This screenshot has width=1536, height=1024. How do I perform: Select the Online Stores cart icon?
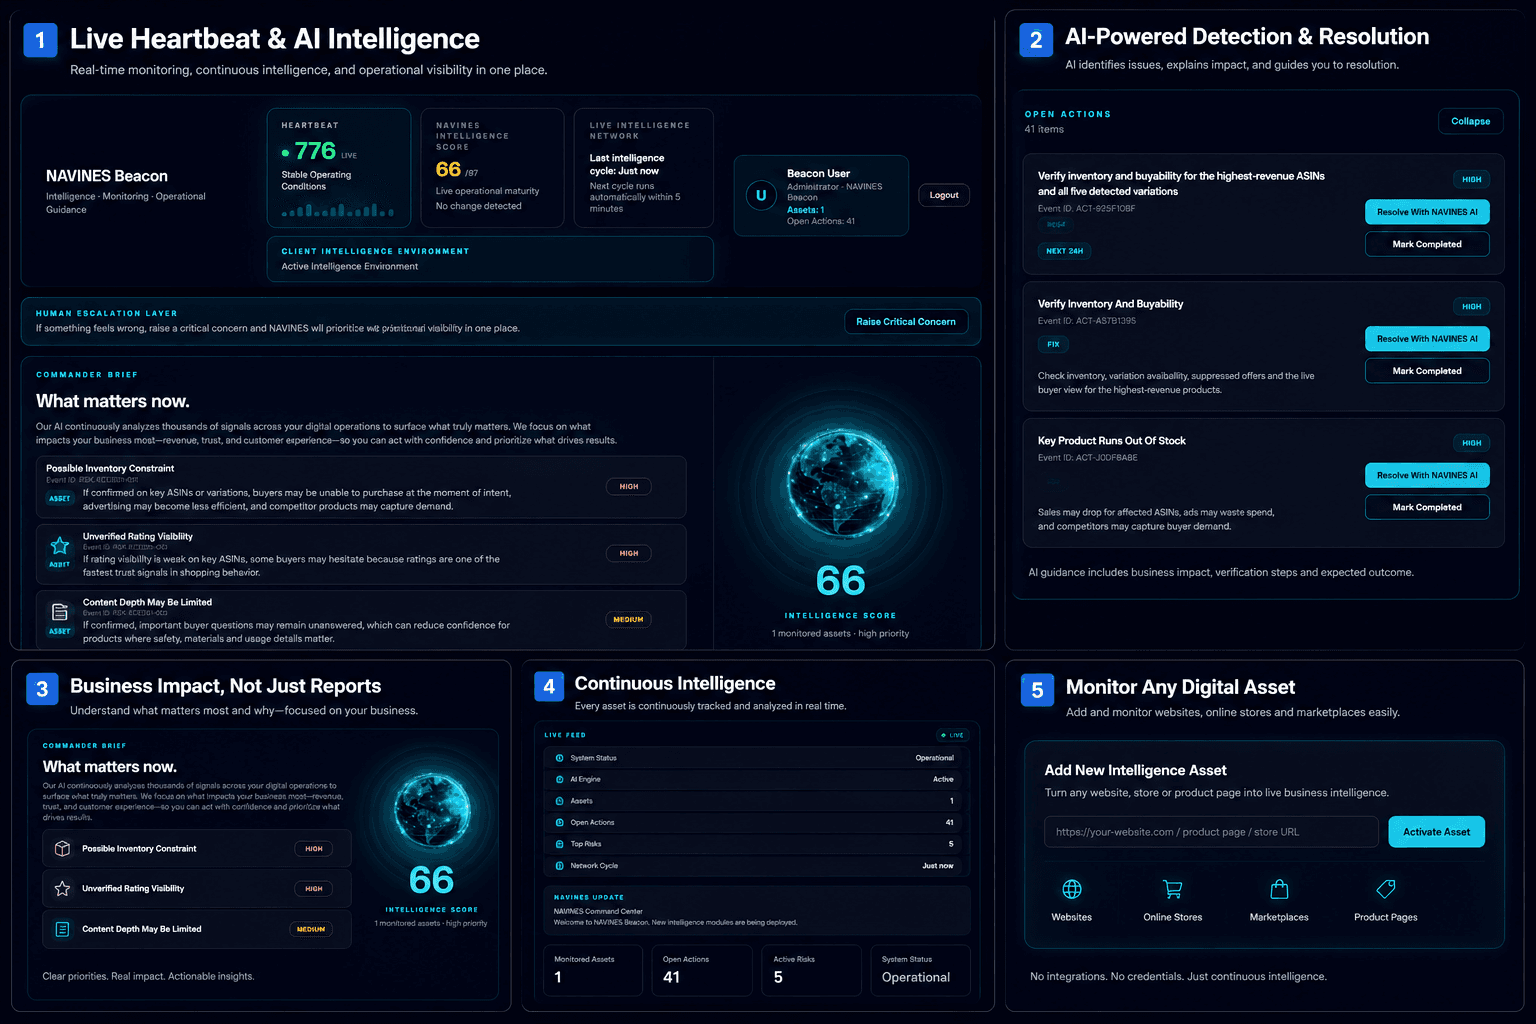click(1173, 889)
